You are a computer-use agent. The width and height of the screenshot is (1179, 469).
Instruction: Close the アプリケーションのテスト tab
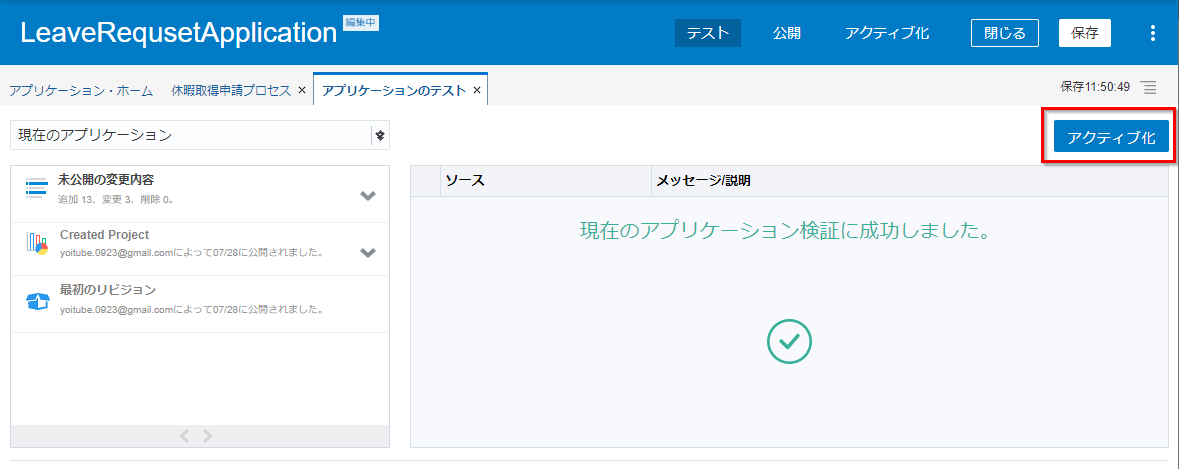click(477, 91)
